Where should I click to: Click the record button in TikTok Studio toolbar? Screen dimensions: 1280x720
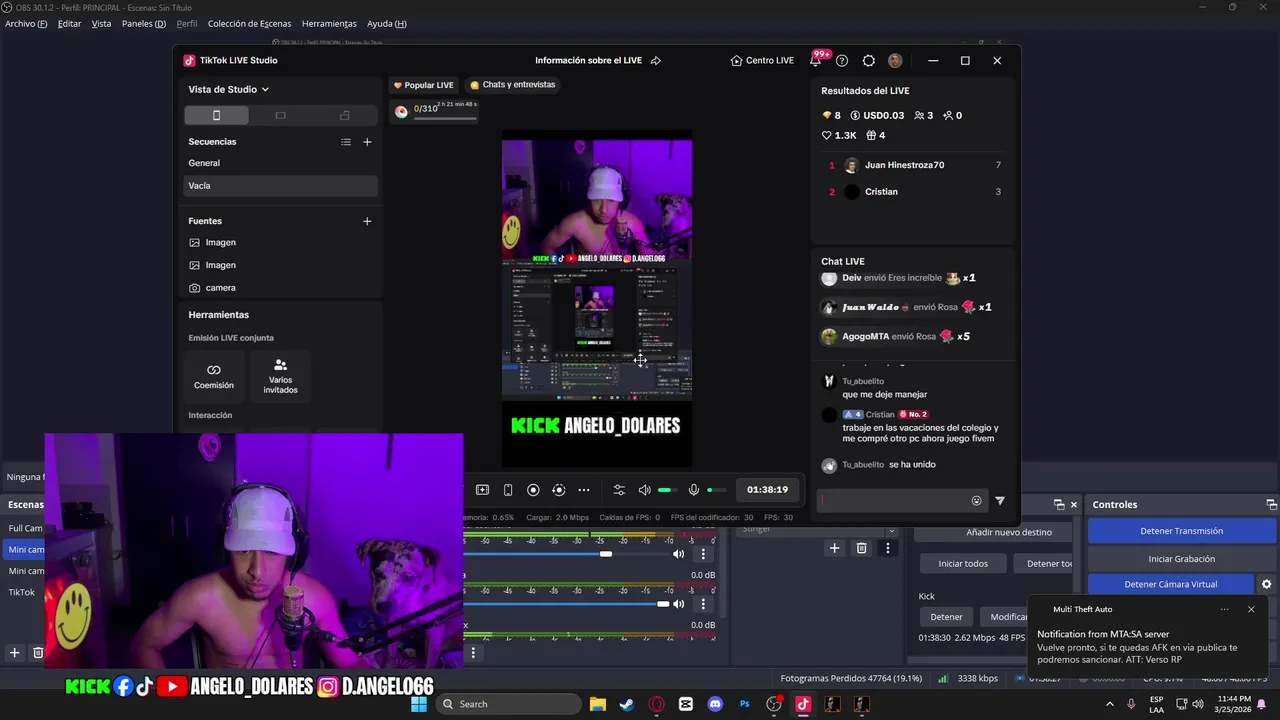point(533,490)
